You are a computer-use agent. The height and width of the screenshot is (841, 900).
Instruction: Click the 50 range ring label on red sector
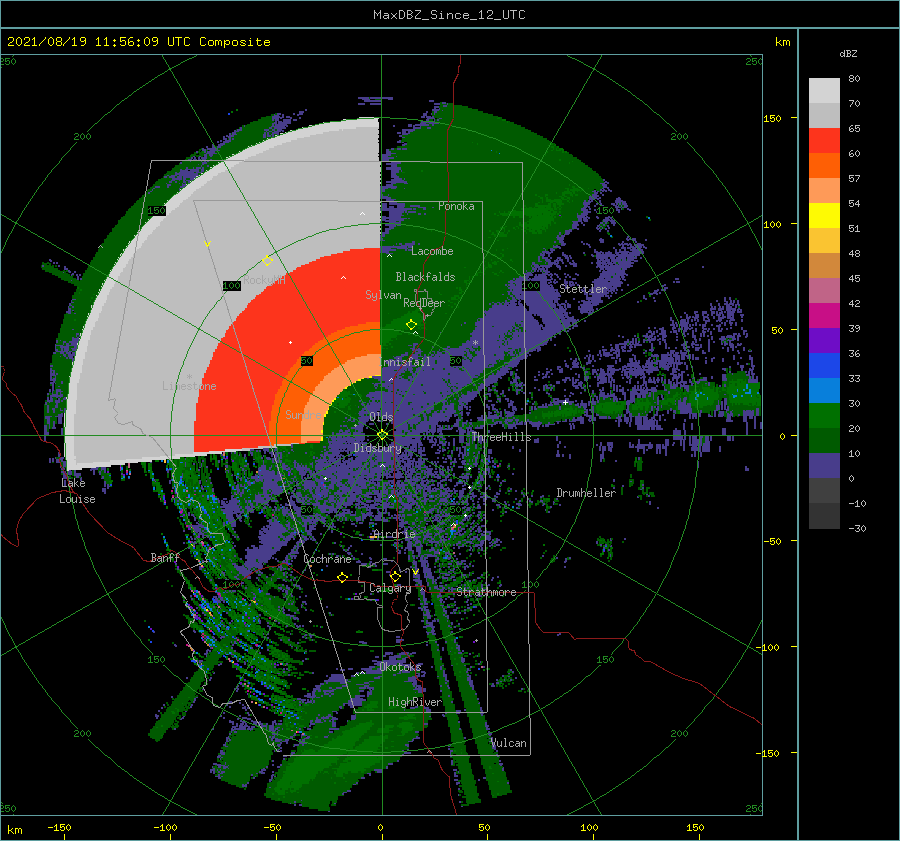307,361
